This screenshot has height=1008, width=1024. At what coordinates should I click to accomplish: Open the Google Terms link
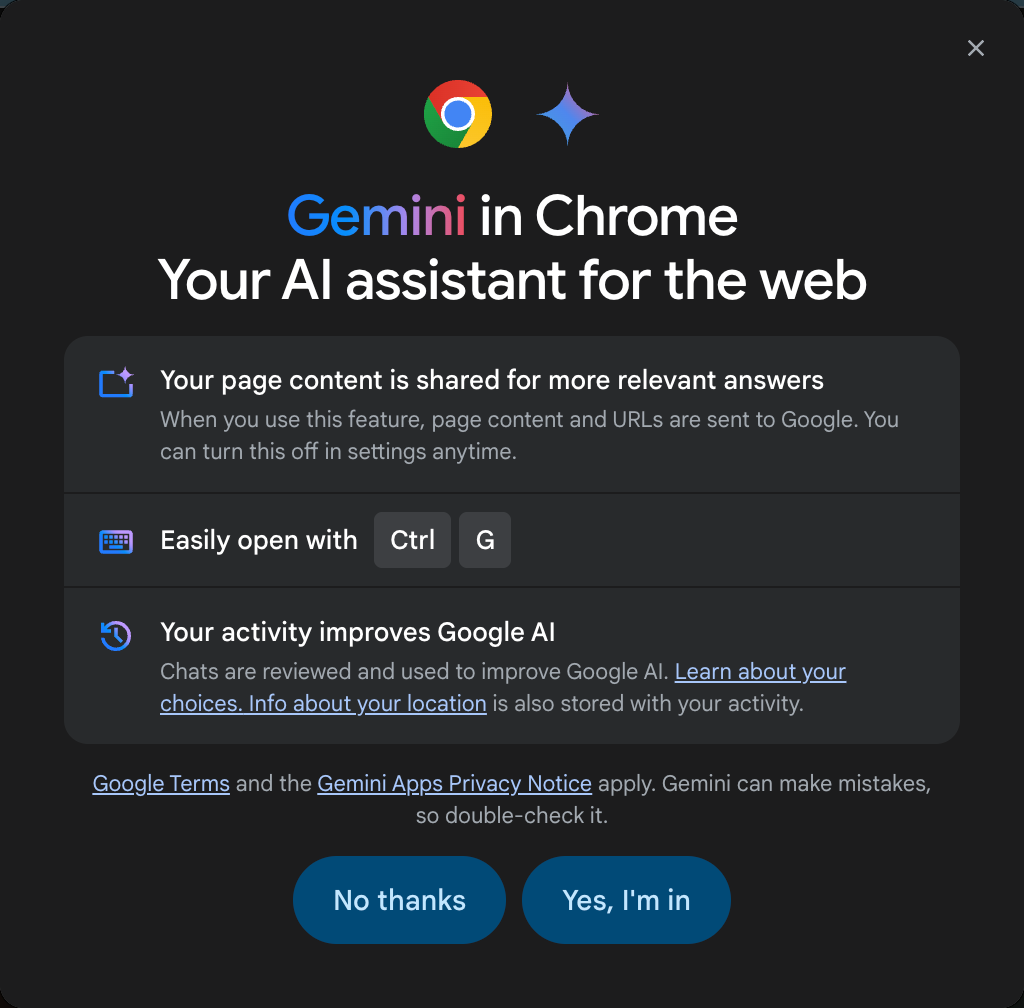point(161,783)
